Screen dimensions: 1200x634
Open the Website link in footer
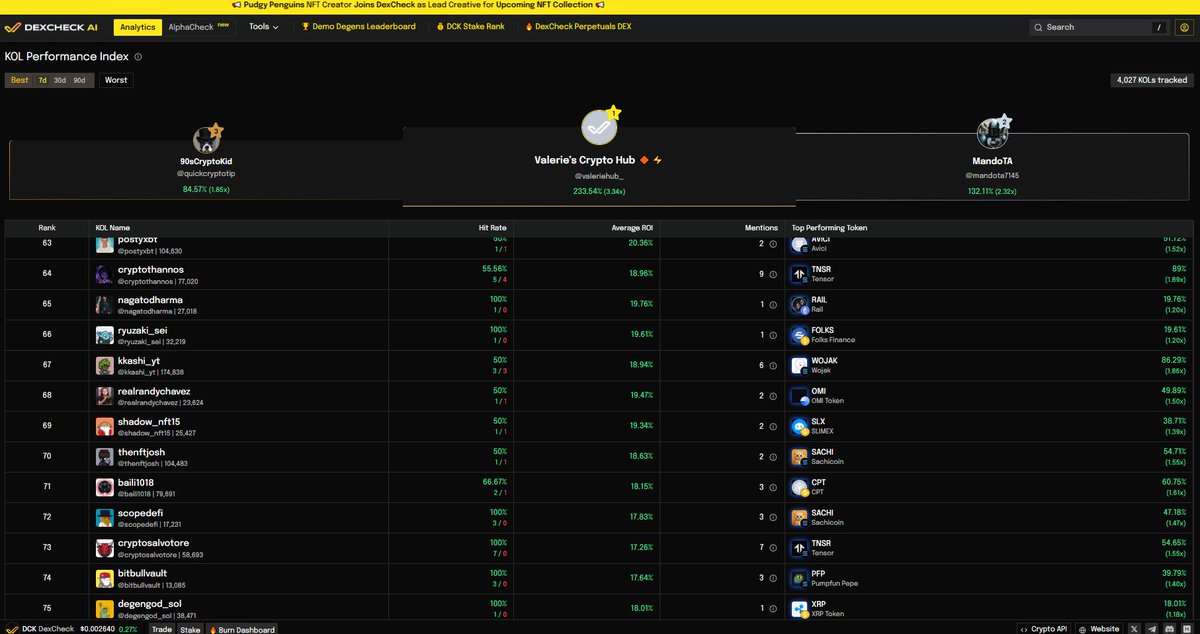[1098, 629]
